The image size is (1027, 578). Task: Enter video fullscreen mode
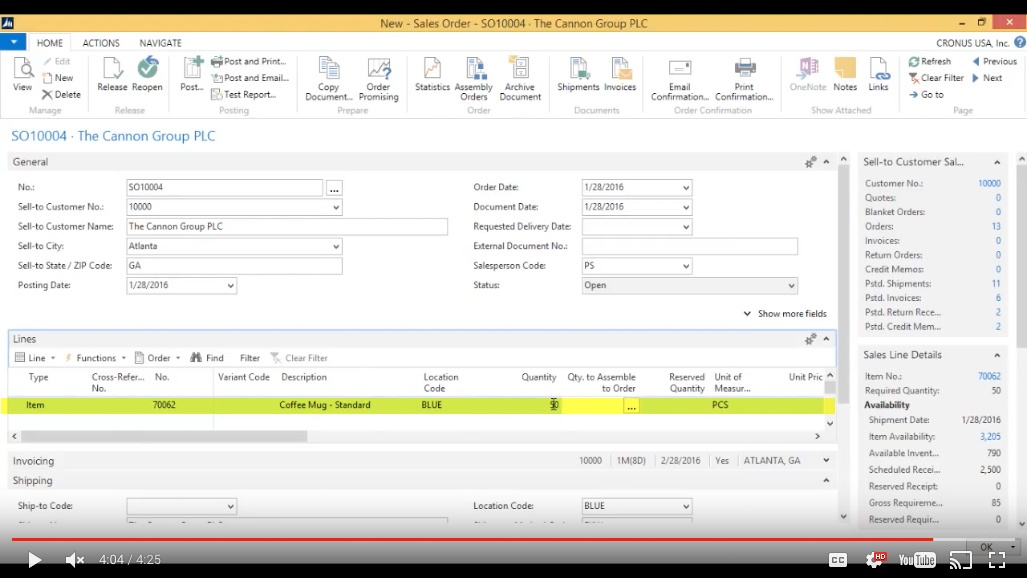tap(997, 560)
